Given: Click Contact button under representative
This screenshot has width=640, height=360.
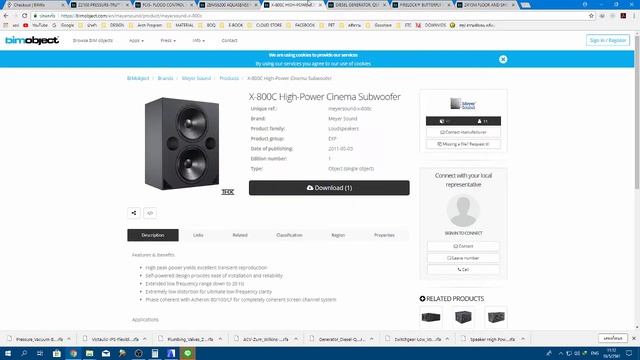Looking at the screenshot, I should [463, 246].
